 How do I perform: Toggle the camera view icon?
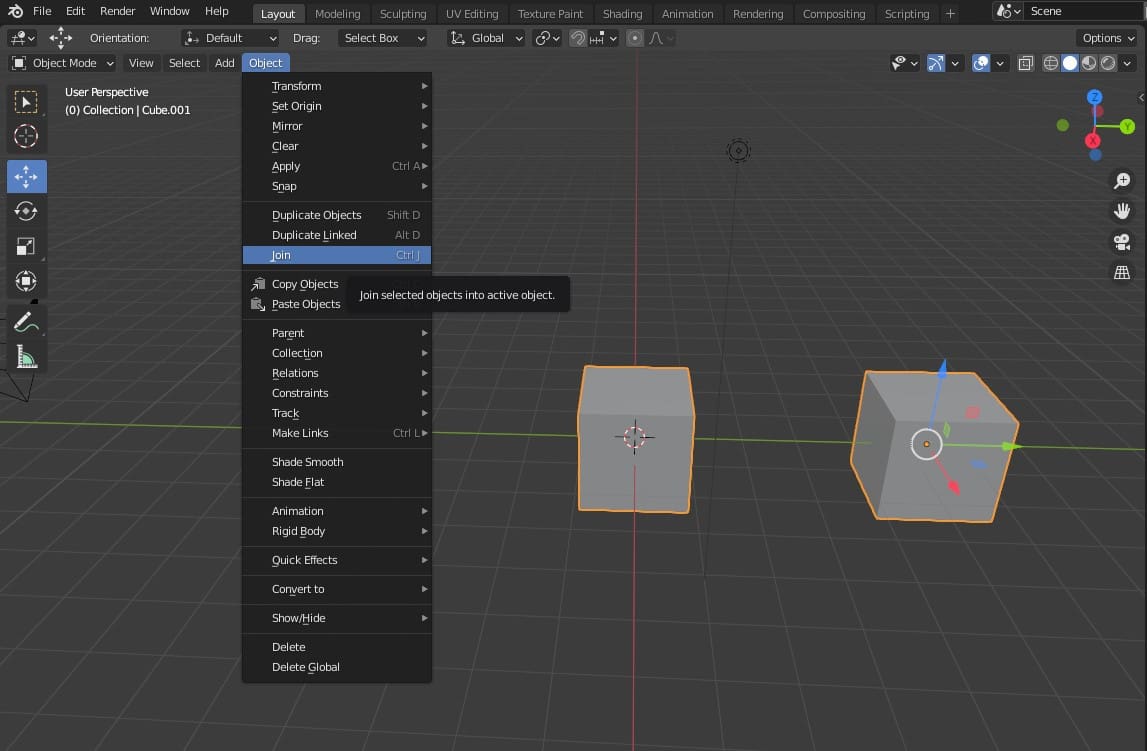[x=1121, y=242]
